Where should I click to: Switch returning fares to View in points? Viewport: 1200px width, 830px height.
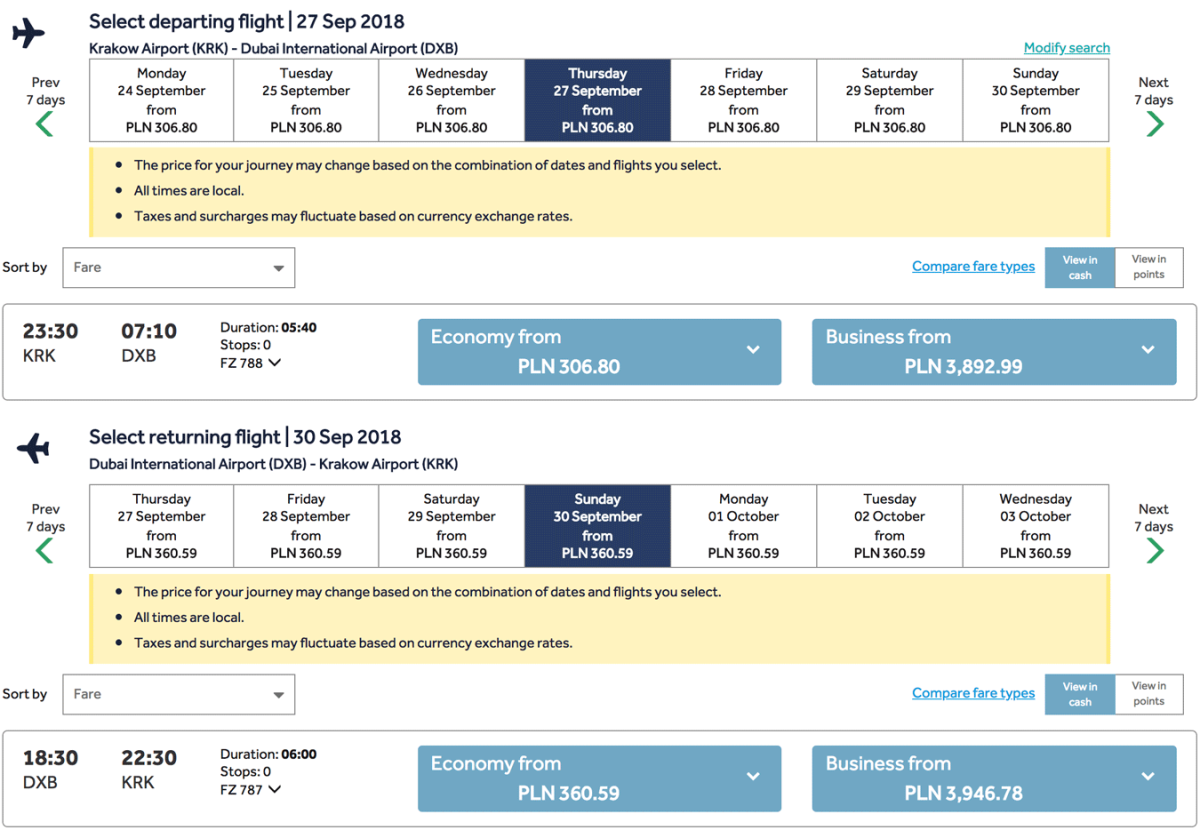[x=1148, y=694]
